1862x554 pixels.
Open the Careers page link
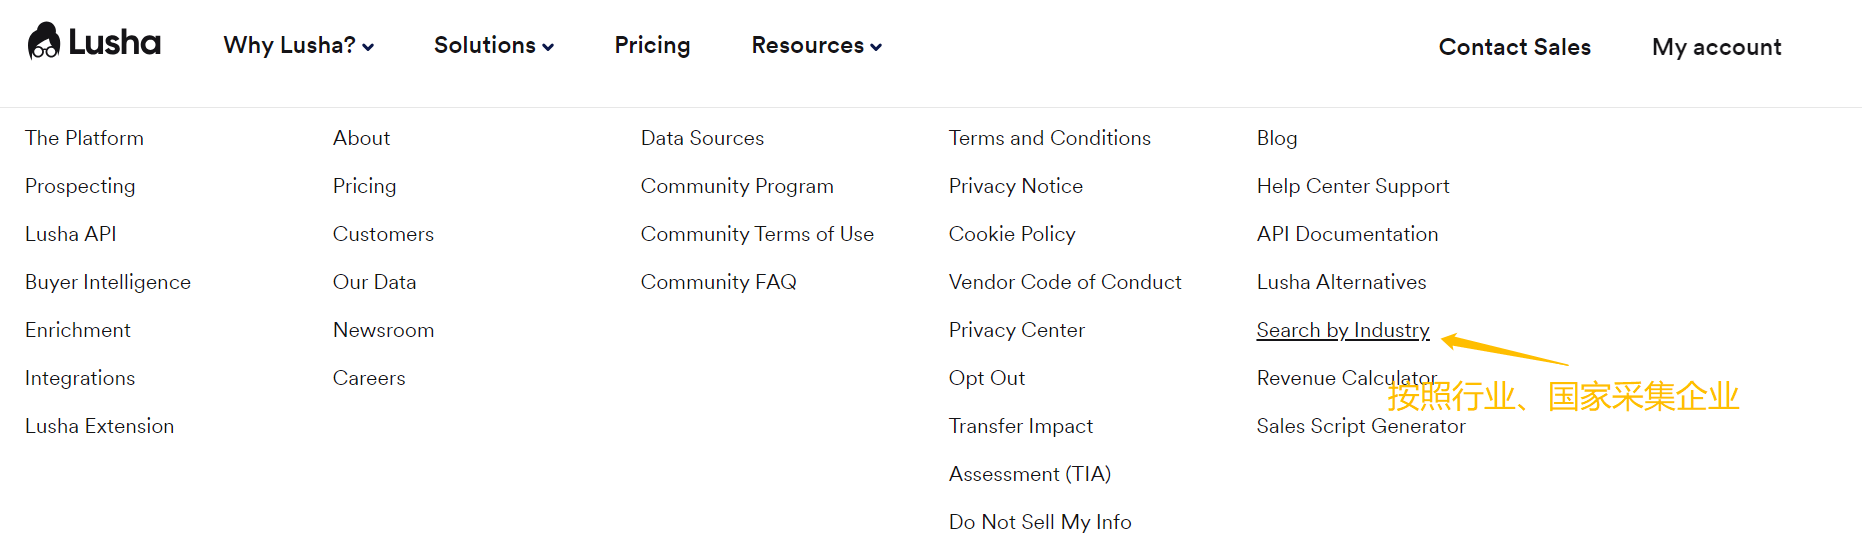369,378
